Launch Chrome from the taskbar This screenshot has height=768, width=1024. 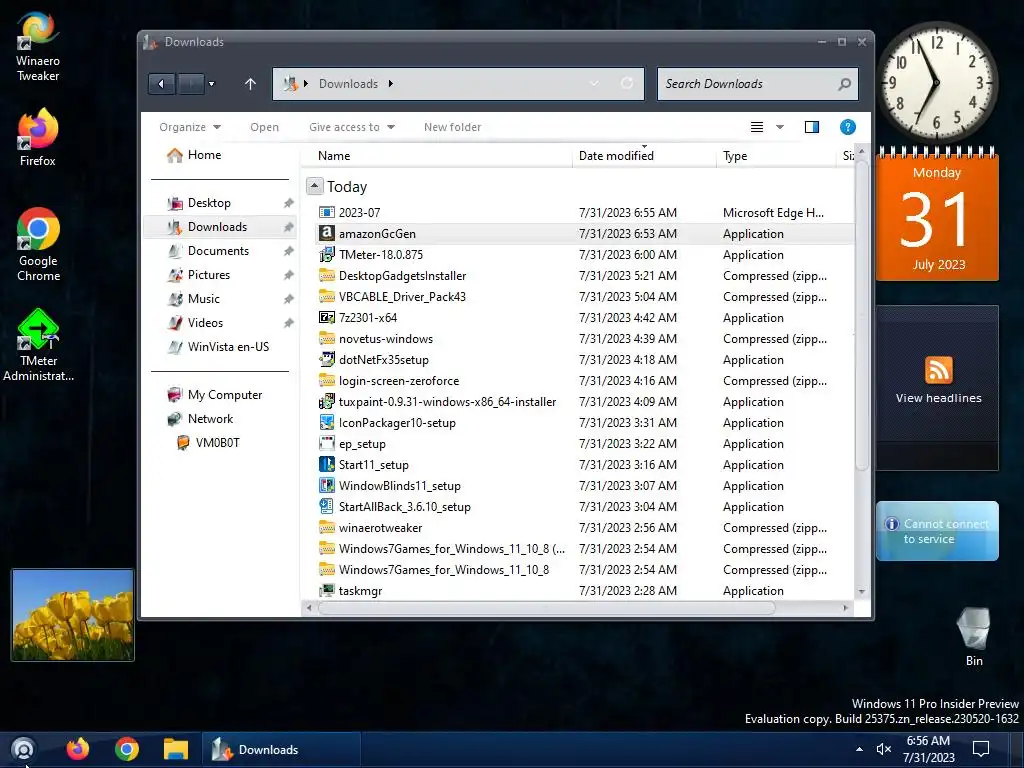click(x=127, y=749)
